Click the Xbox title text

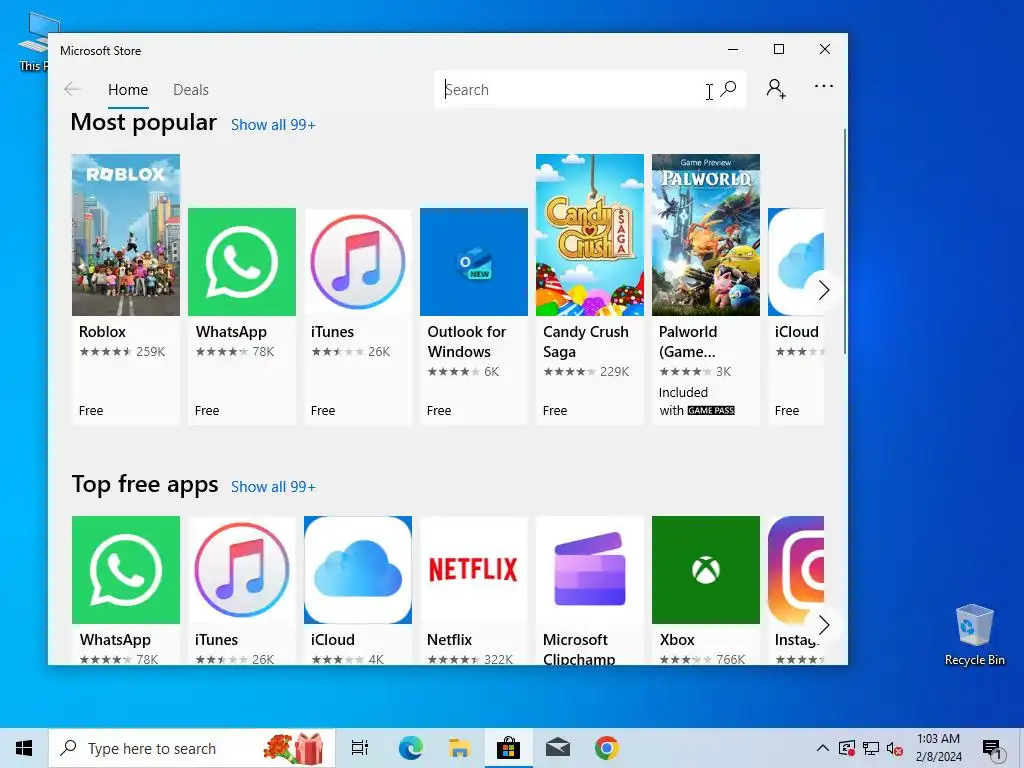click(x=677, y=640)
